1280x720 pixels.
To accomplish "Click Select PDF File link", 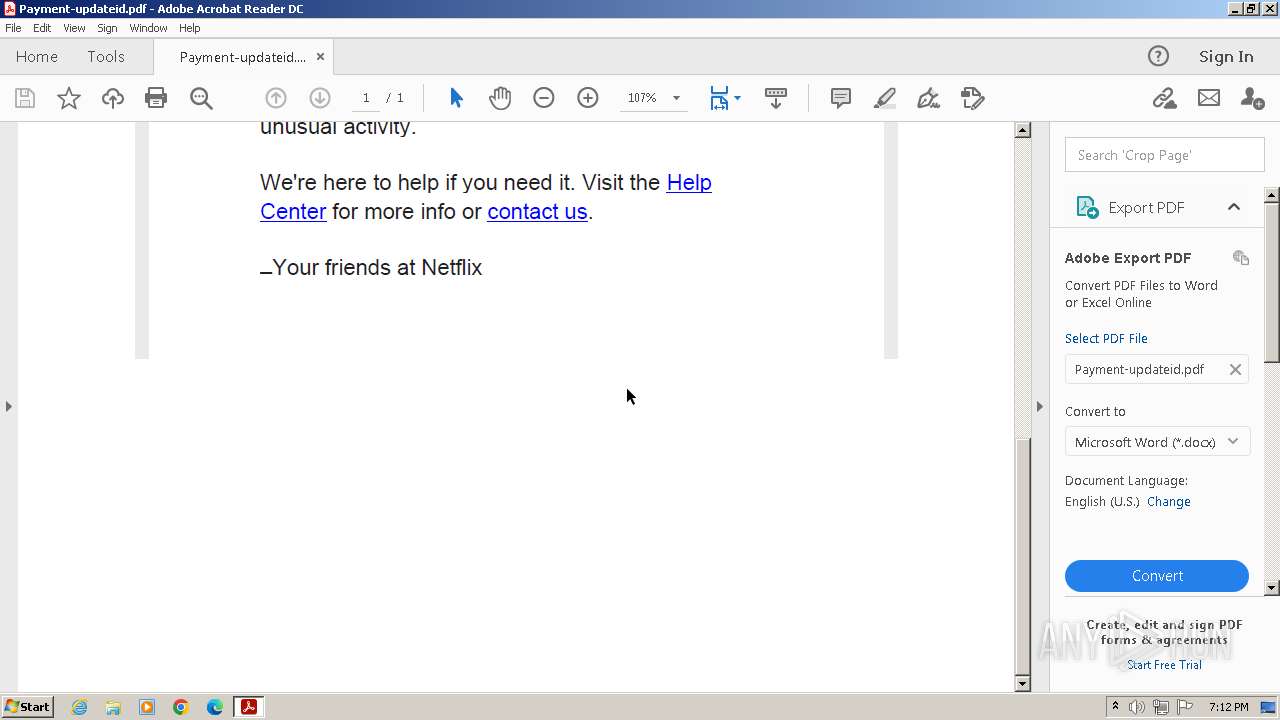I will [1106, 338].
